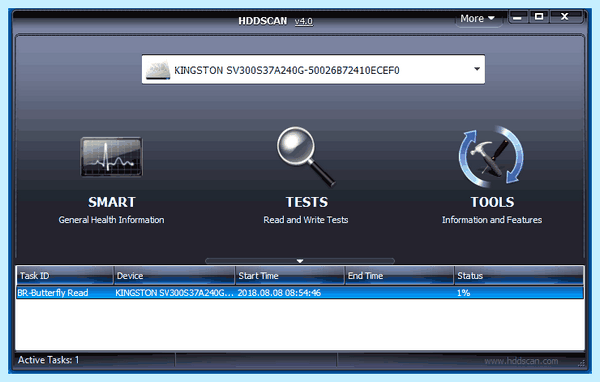The height and width of the screenshot is (382, 600).
Task: Click the drive icon in the device selector
Action: 158,70
